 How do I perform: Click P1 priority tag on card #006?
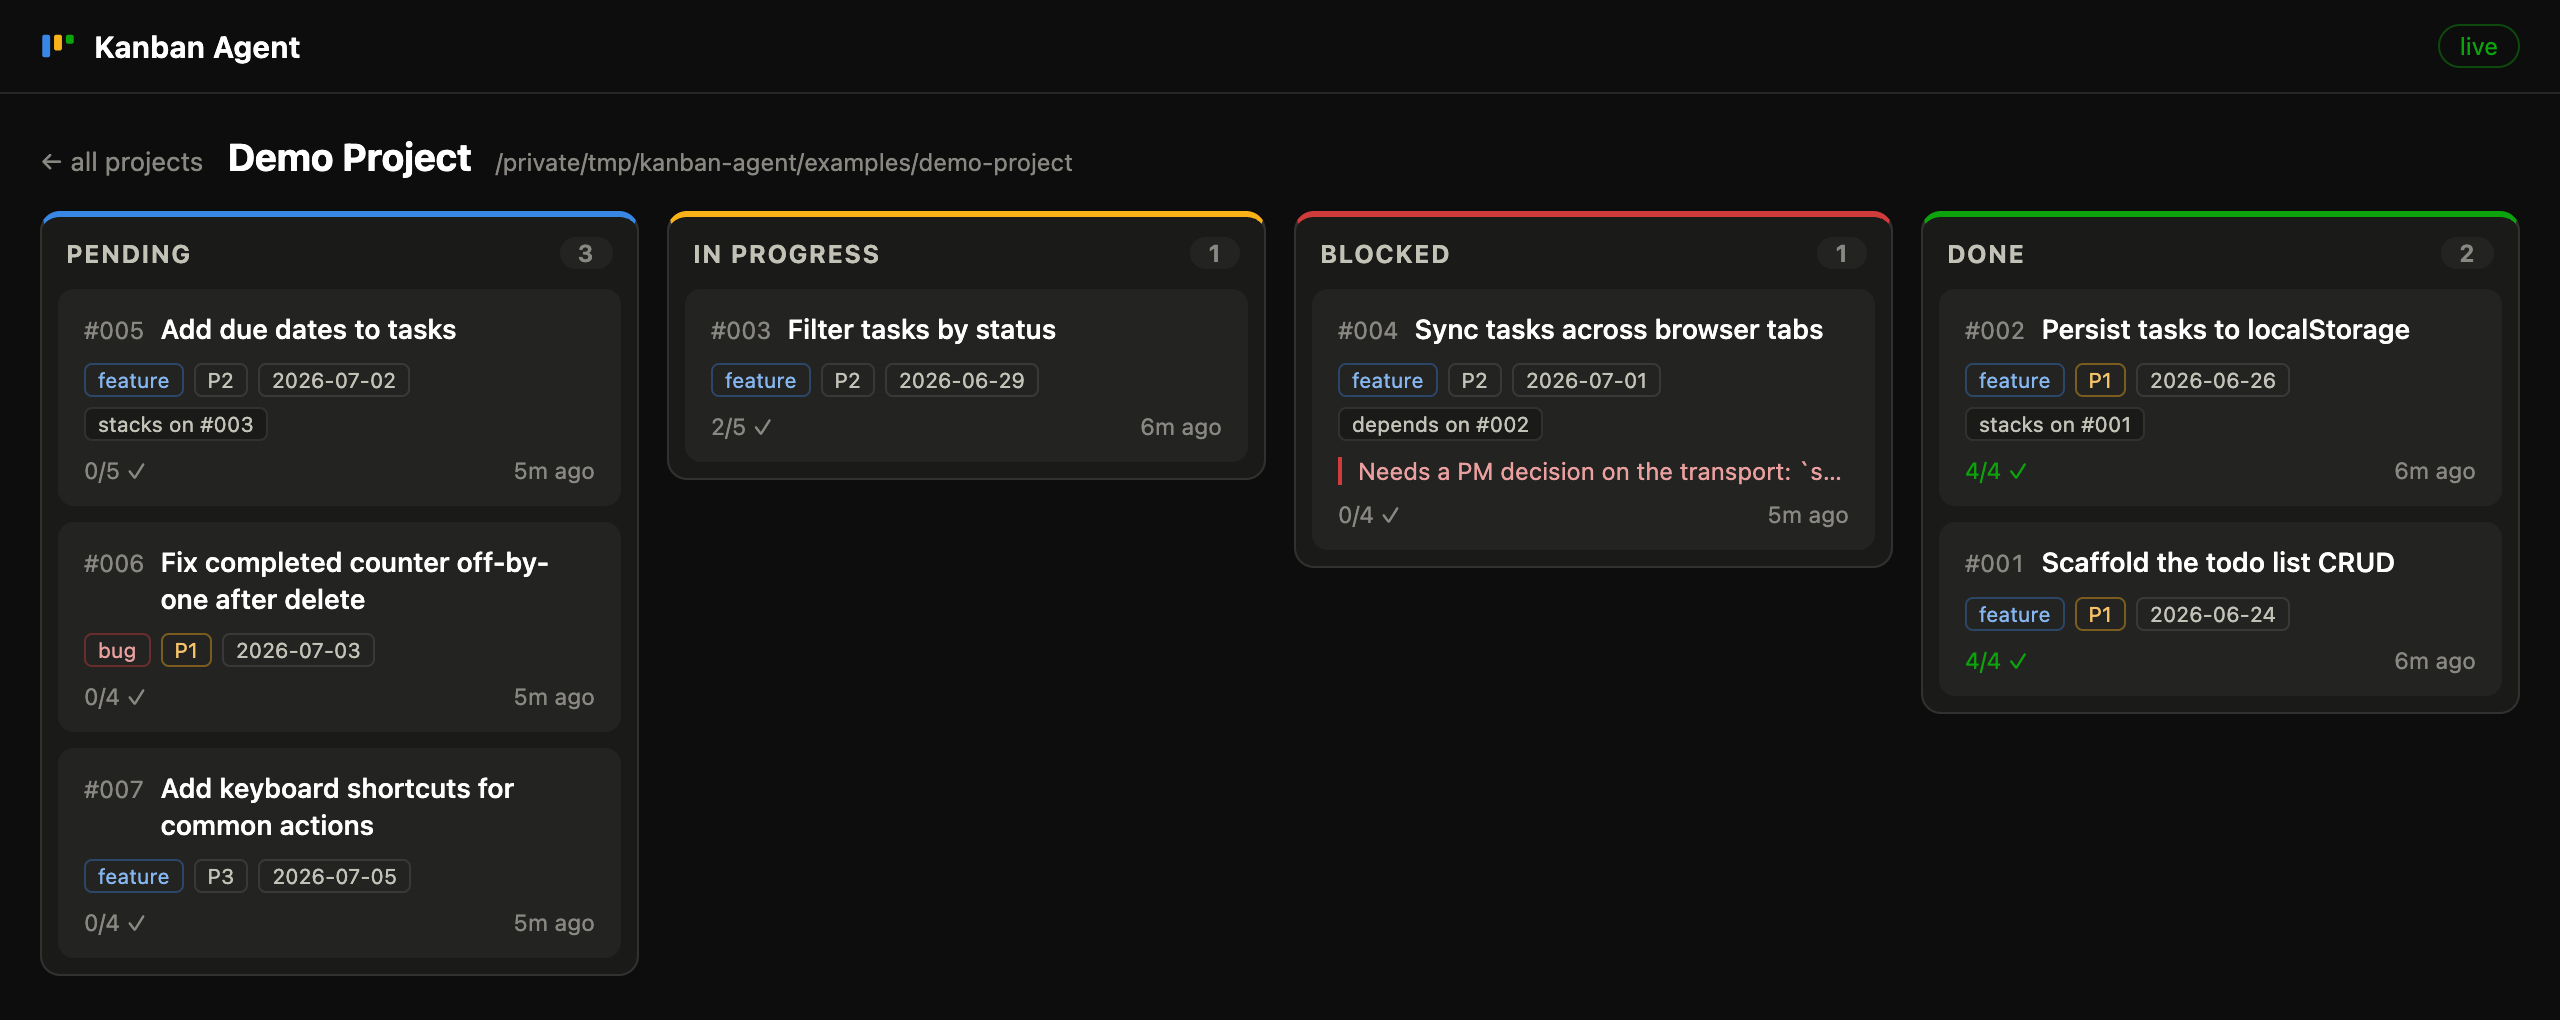pos(186,650)
